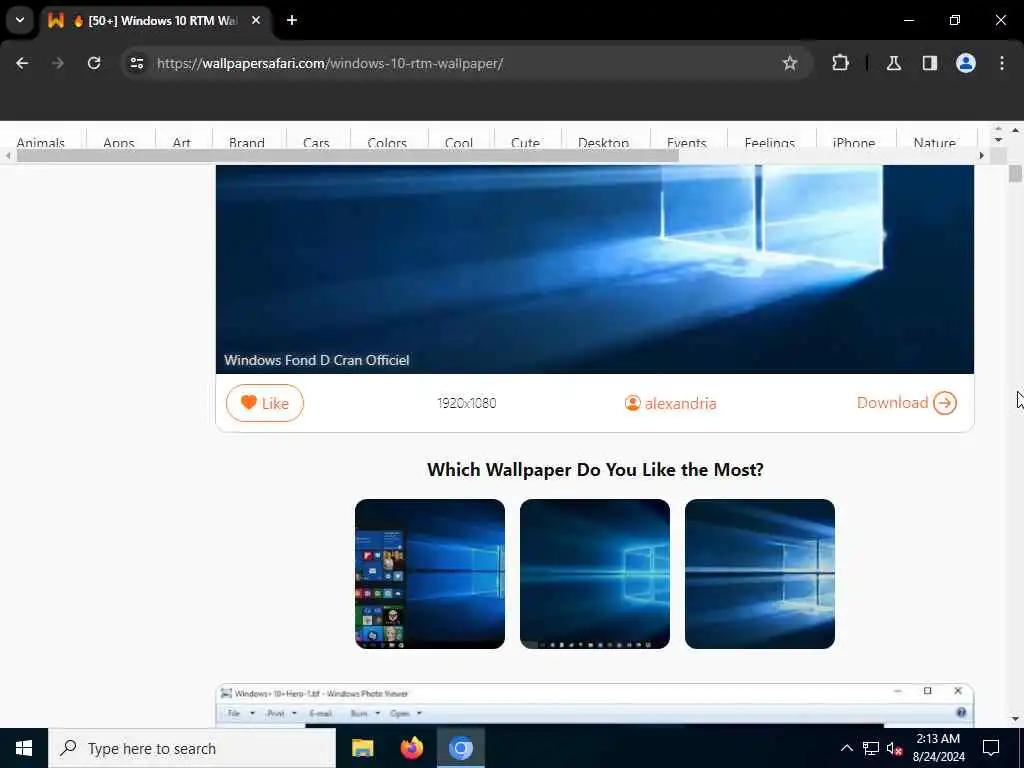1024x768 pixels.
Task: Go back to the previous page
Action: pos(22,63)
